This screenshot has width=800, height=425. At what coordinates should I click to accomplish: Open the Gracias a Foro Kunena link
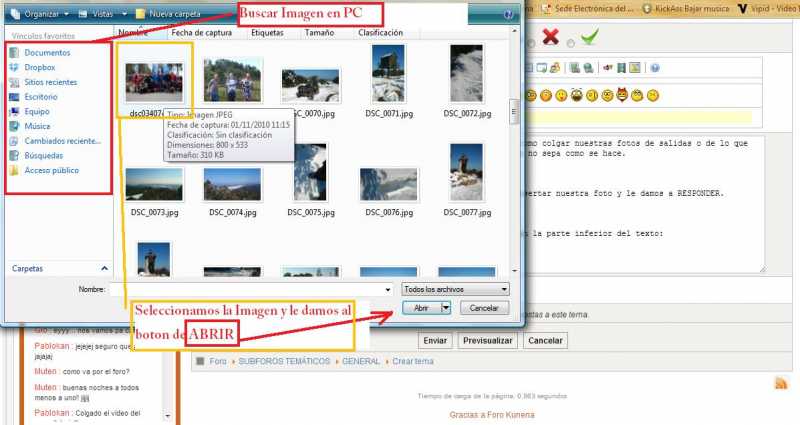click(x=492, y=415)
